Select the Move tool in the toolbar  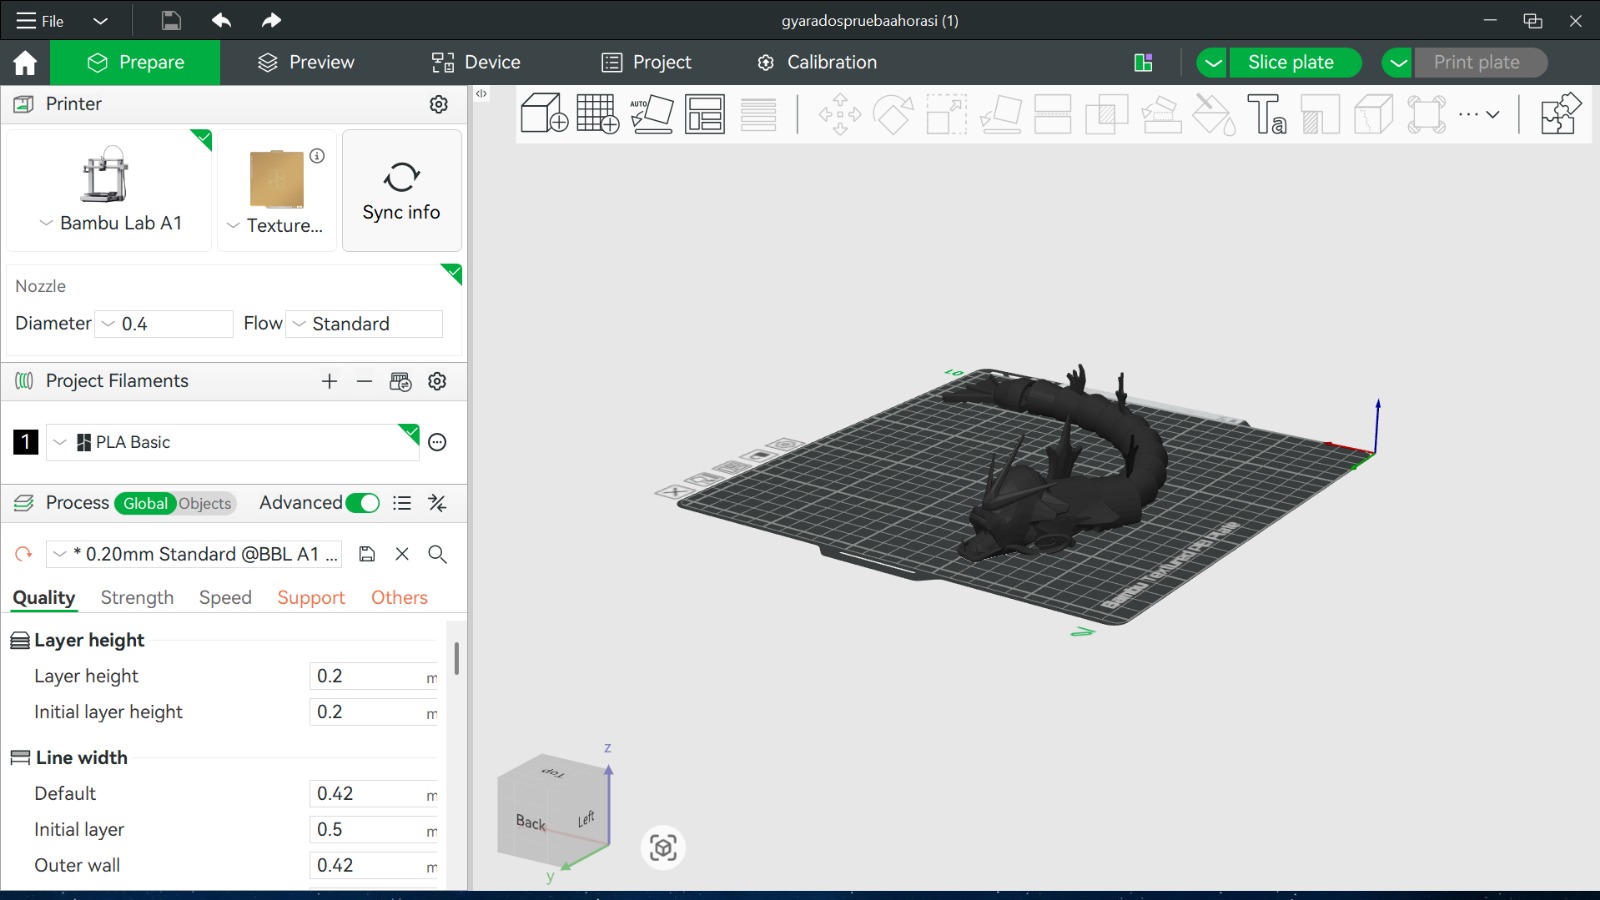tap(840, 114)
